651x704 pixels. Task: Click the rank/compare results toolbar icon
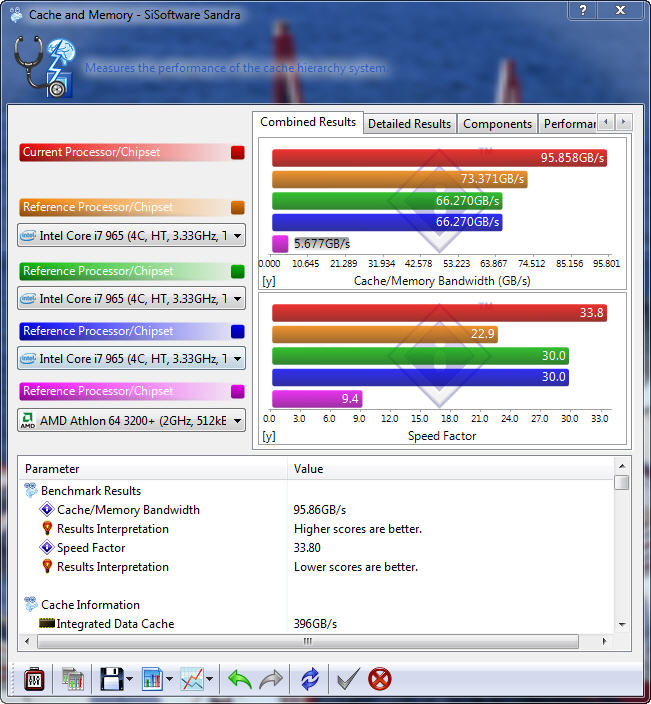tap(72, 679)
